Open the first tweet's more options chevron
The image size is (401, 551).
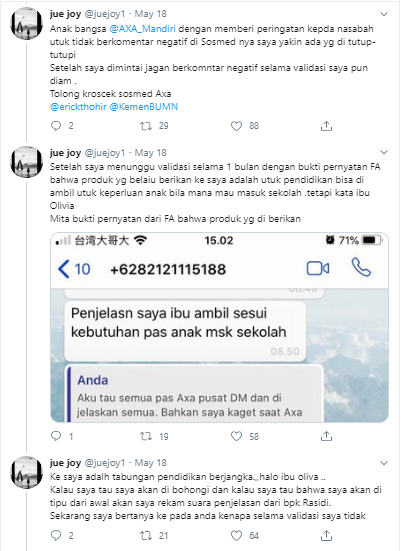384,14
